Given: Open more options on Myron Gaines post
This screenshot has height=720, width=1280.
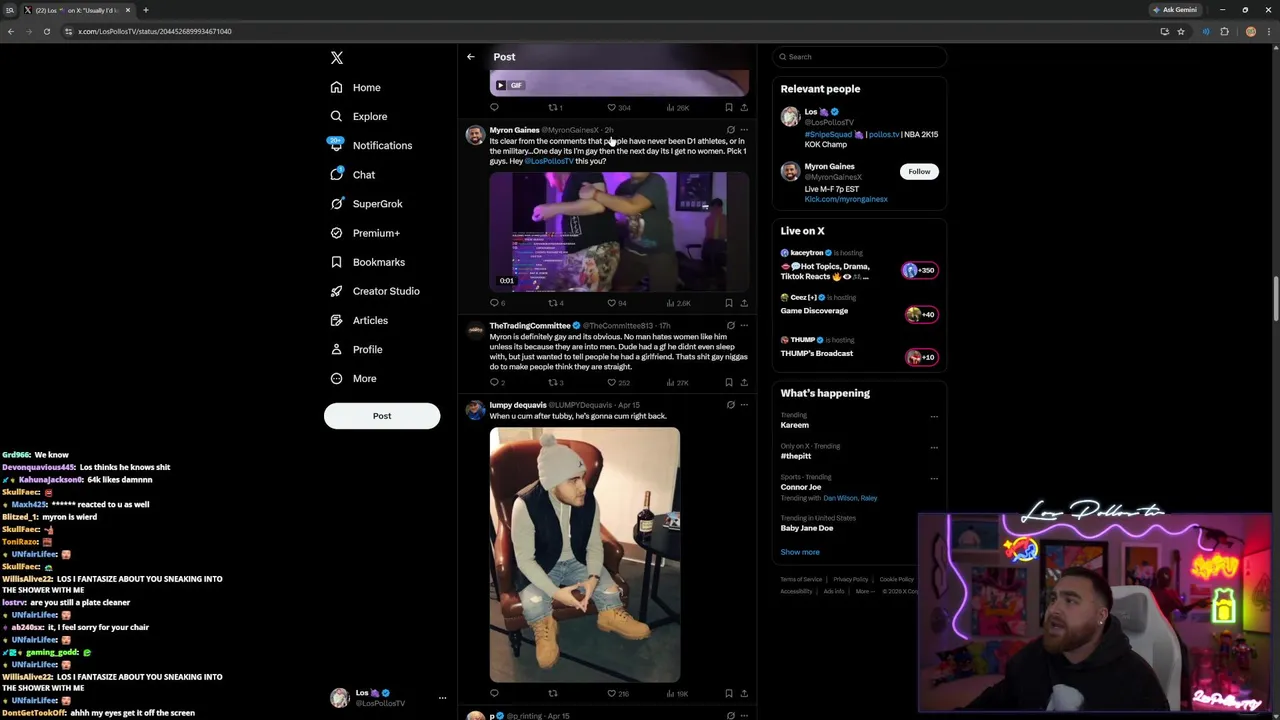Looking at the screenshot, I should [744, 130].
